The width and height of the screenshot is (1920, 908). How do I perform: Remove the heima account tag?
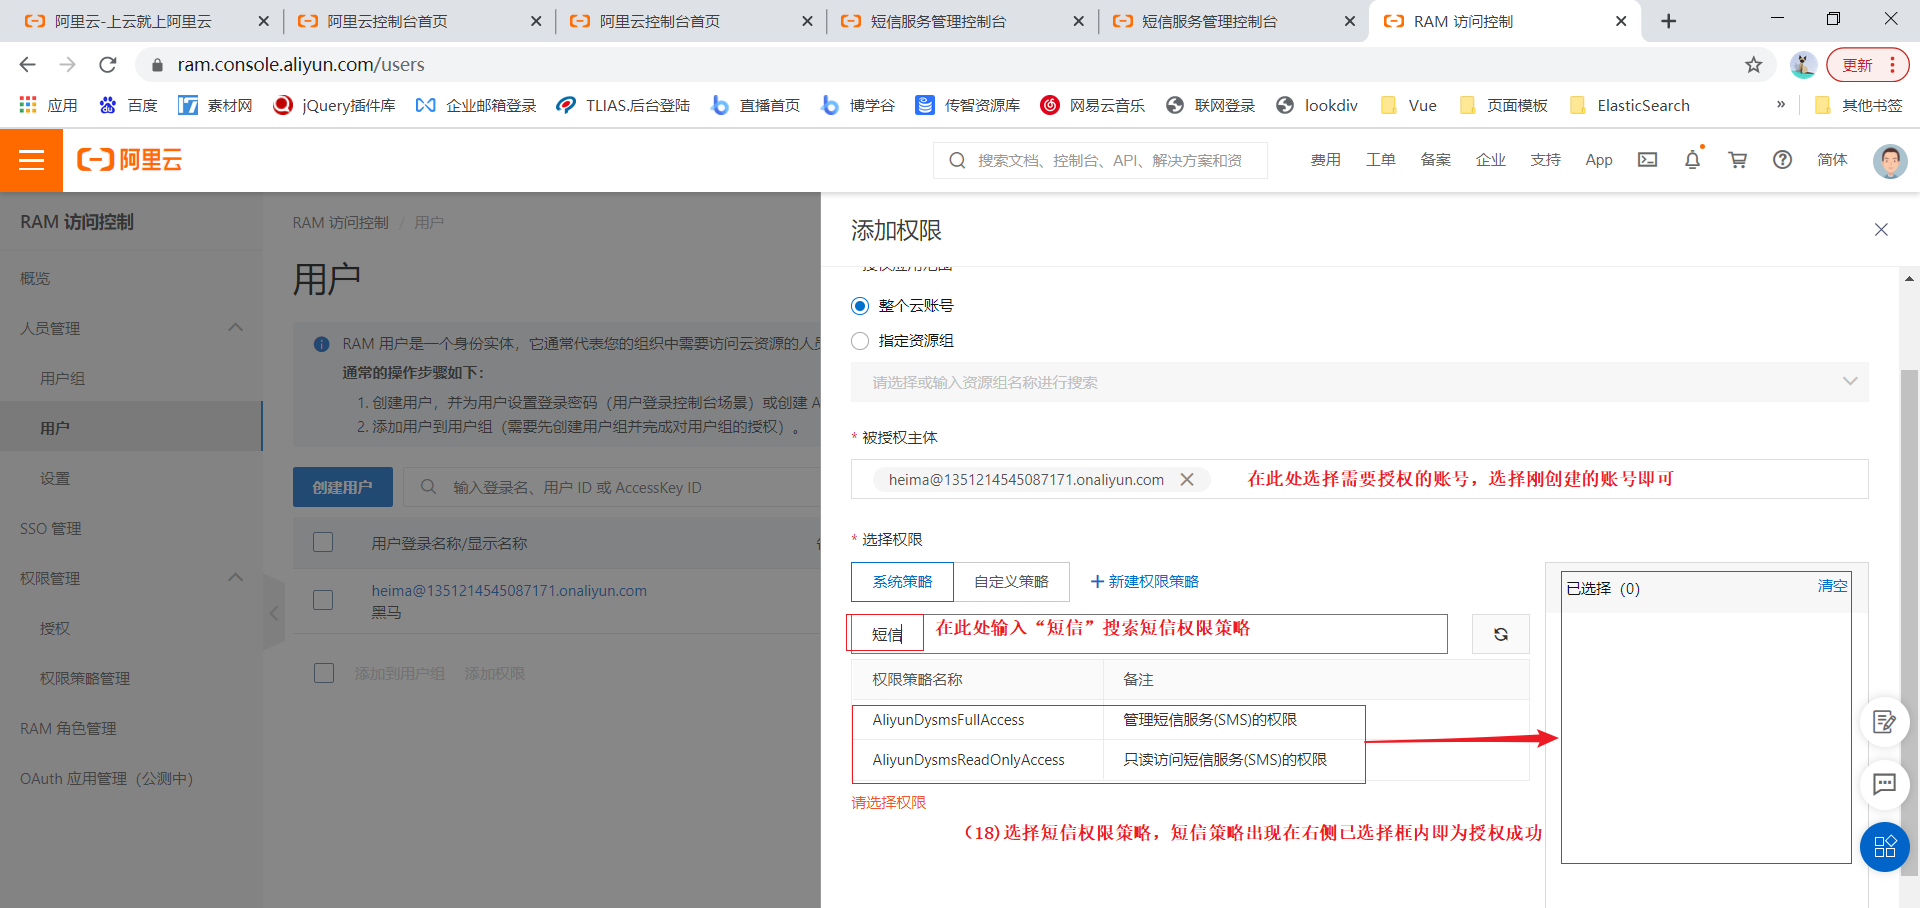[x=1187, y=480]
